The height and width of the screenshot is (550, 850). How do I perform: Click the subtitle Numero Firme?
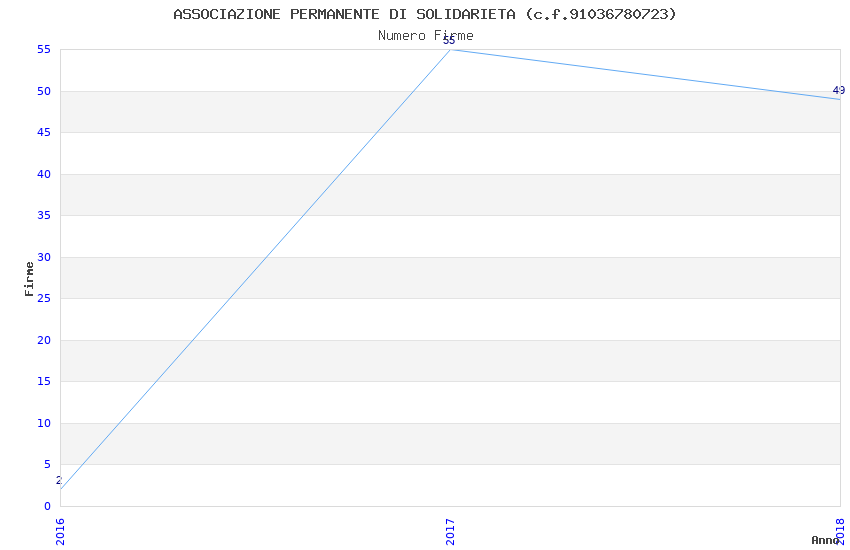[x=426, y=36]
